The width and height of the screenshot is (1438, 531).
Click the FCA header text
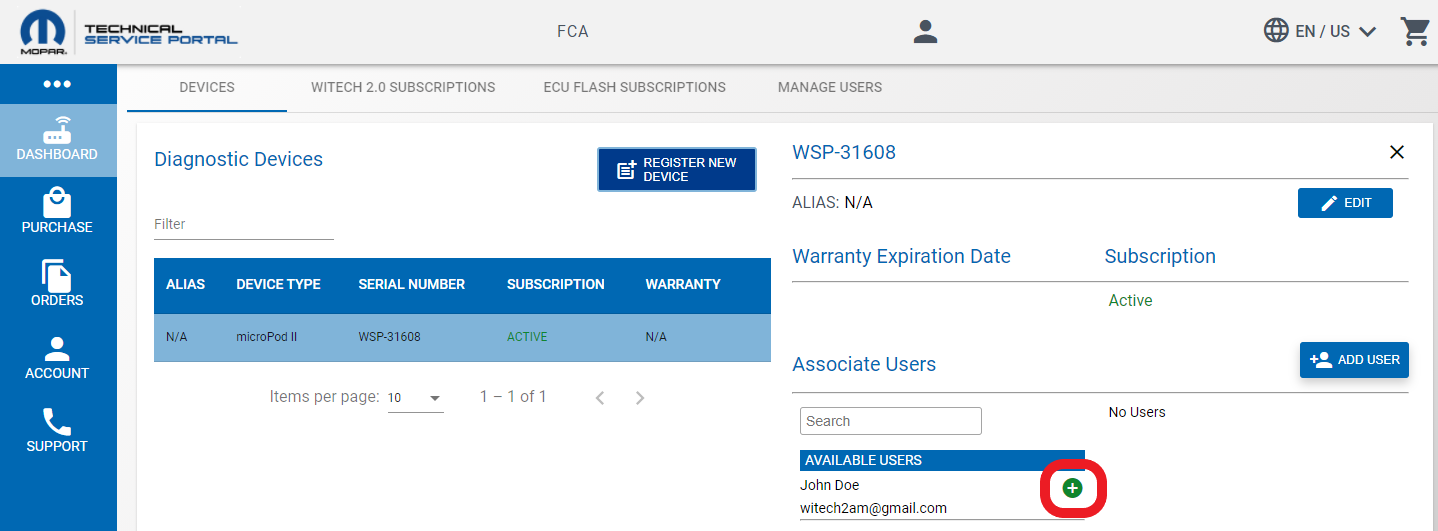tap(572, 32)
